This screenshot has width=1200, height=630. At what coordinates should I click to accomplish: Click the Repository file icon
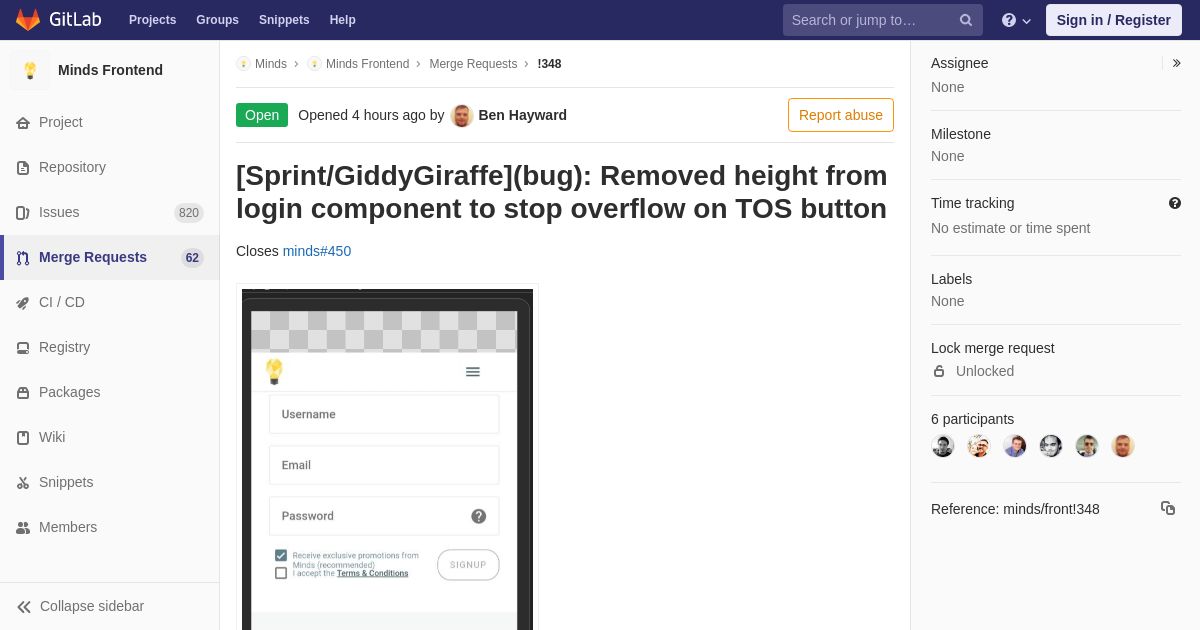pyautogui.click(x=23, y=168)
